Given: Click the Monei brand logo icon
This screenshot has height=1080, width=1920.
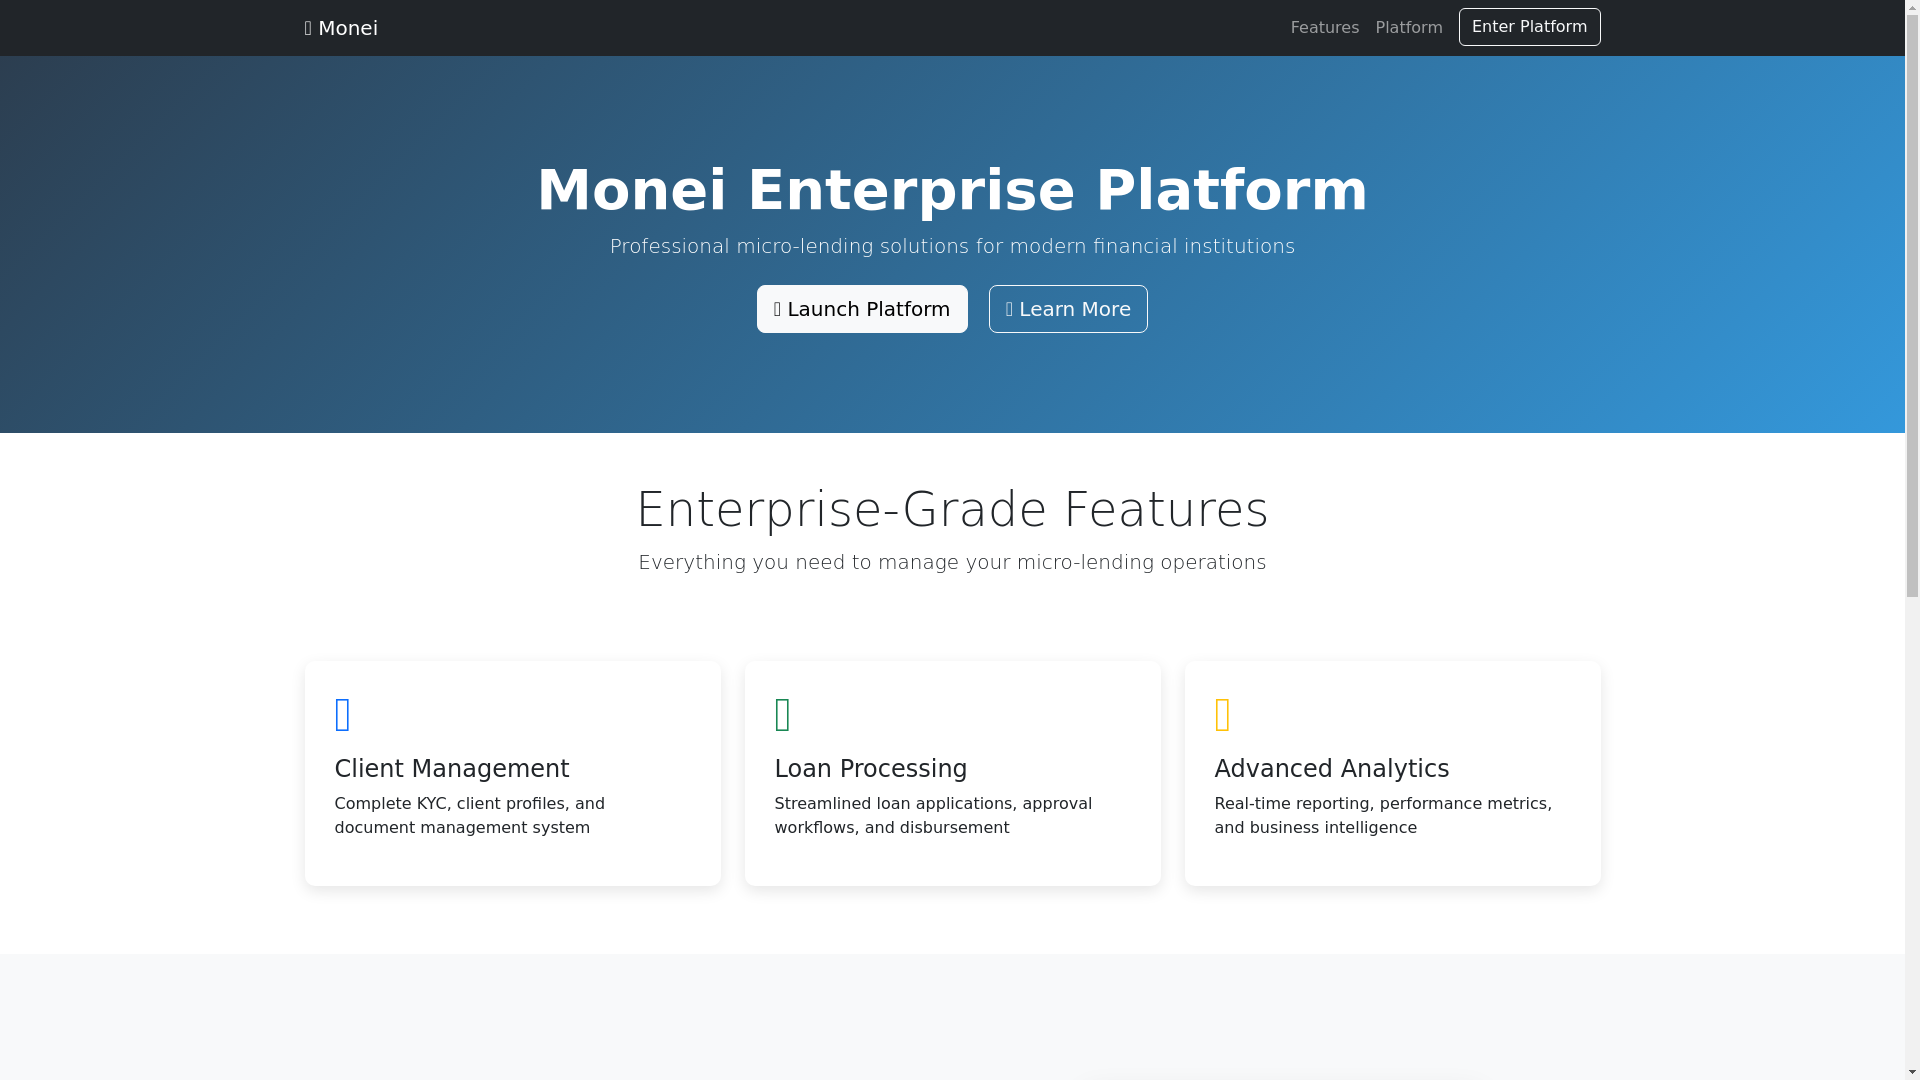Looking at the screenshot, I should tap(309, 28).
